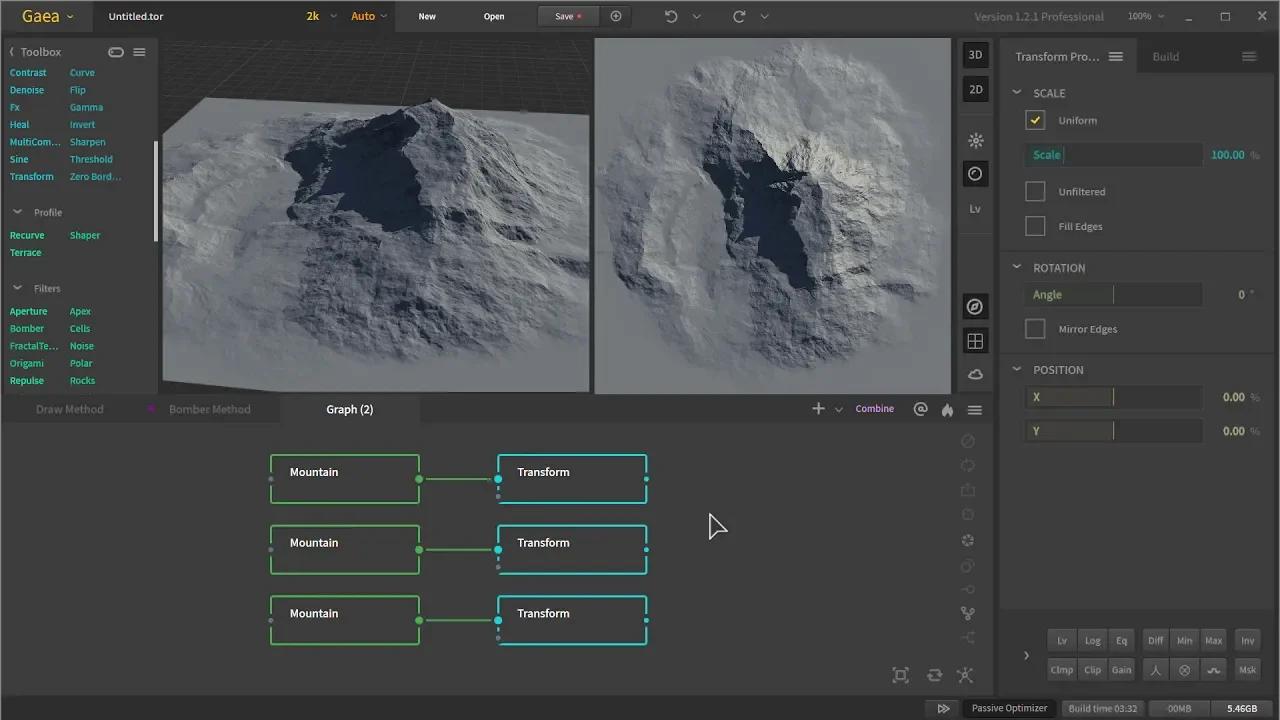The width and height of the screenshot is (1280, 720).
Task: Click the Save button
Action: coord(566,16)
